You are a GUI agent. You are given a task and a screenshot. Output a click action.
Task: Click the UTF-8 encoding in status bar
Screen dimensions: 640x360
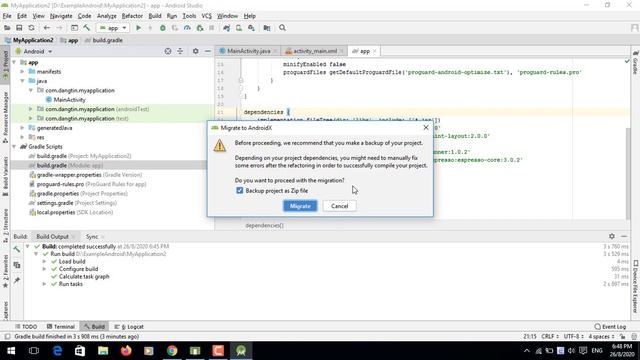pyautogui.click(x=573, y=336)
